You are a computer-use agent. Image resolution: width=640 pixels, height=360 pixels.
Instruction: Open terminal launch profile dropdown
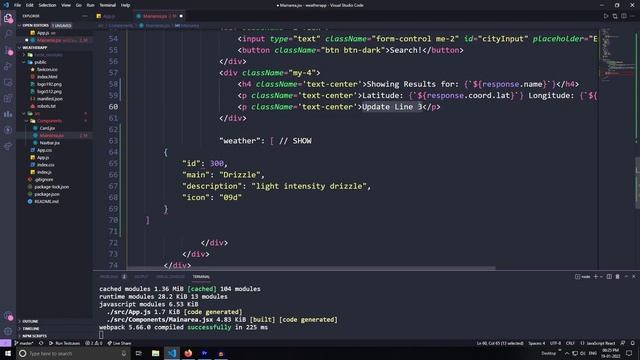tap(601, 277)
